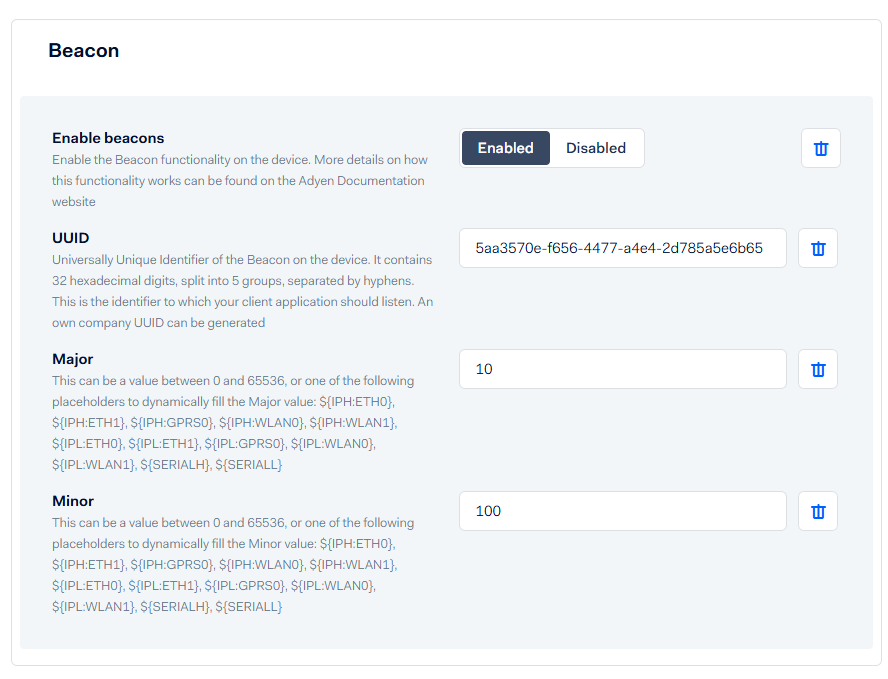Image resolution: width=888 pixels, height=679 pixels.
Task: Focus the UUID input field
Action: click(622, 248)
